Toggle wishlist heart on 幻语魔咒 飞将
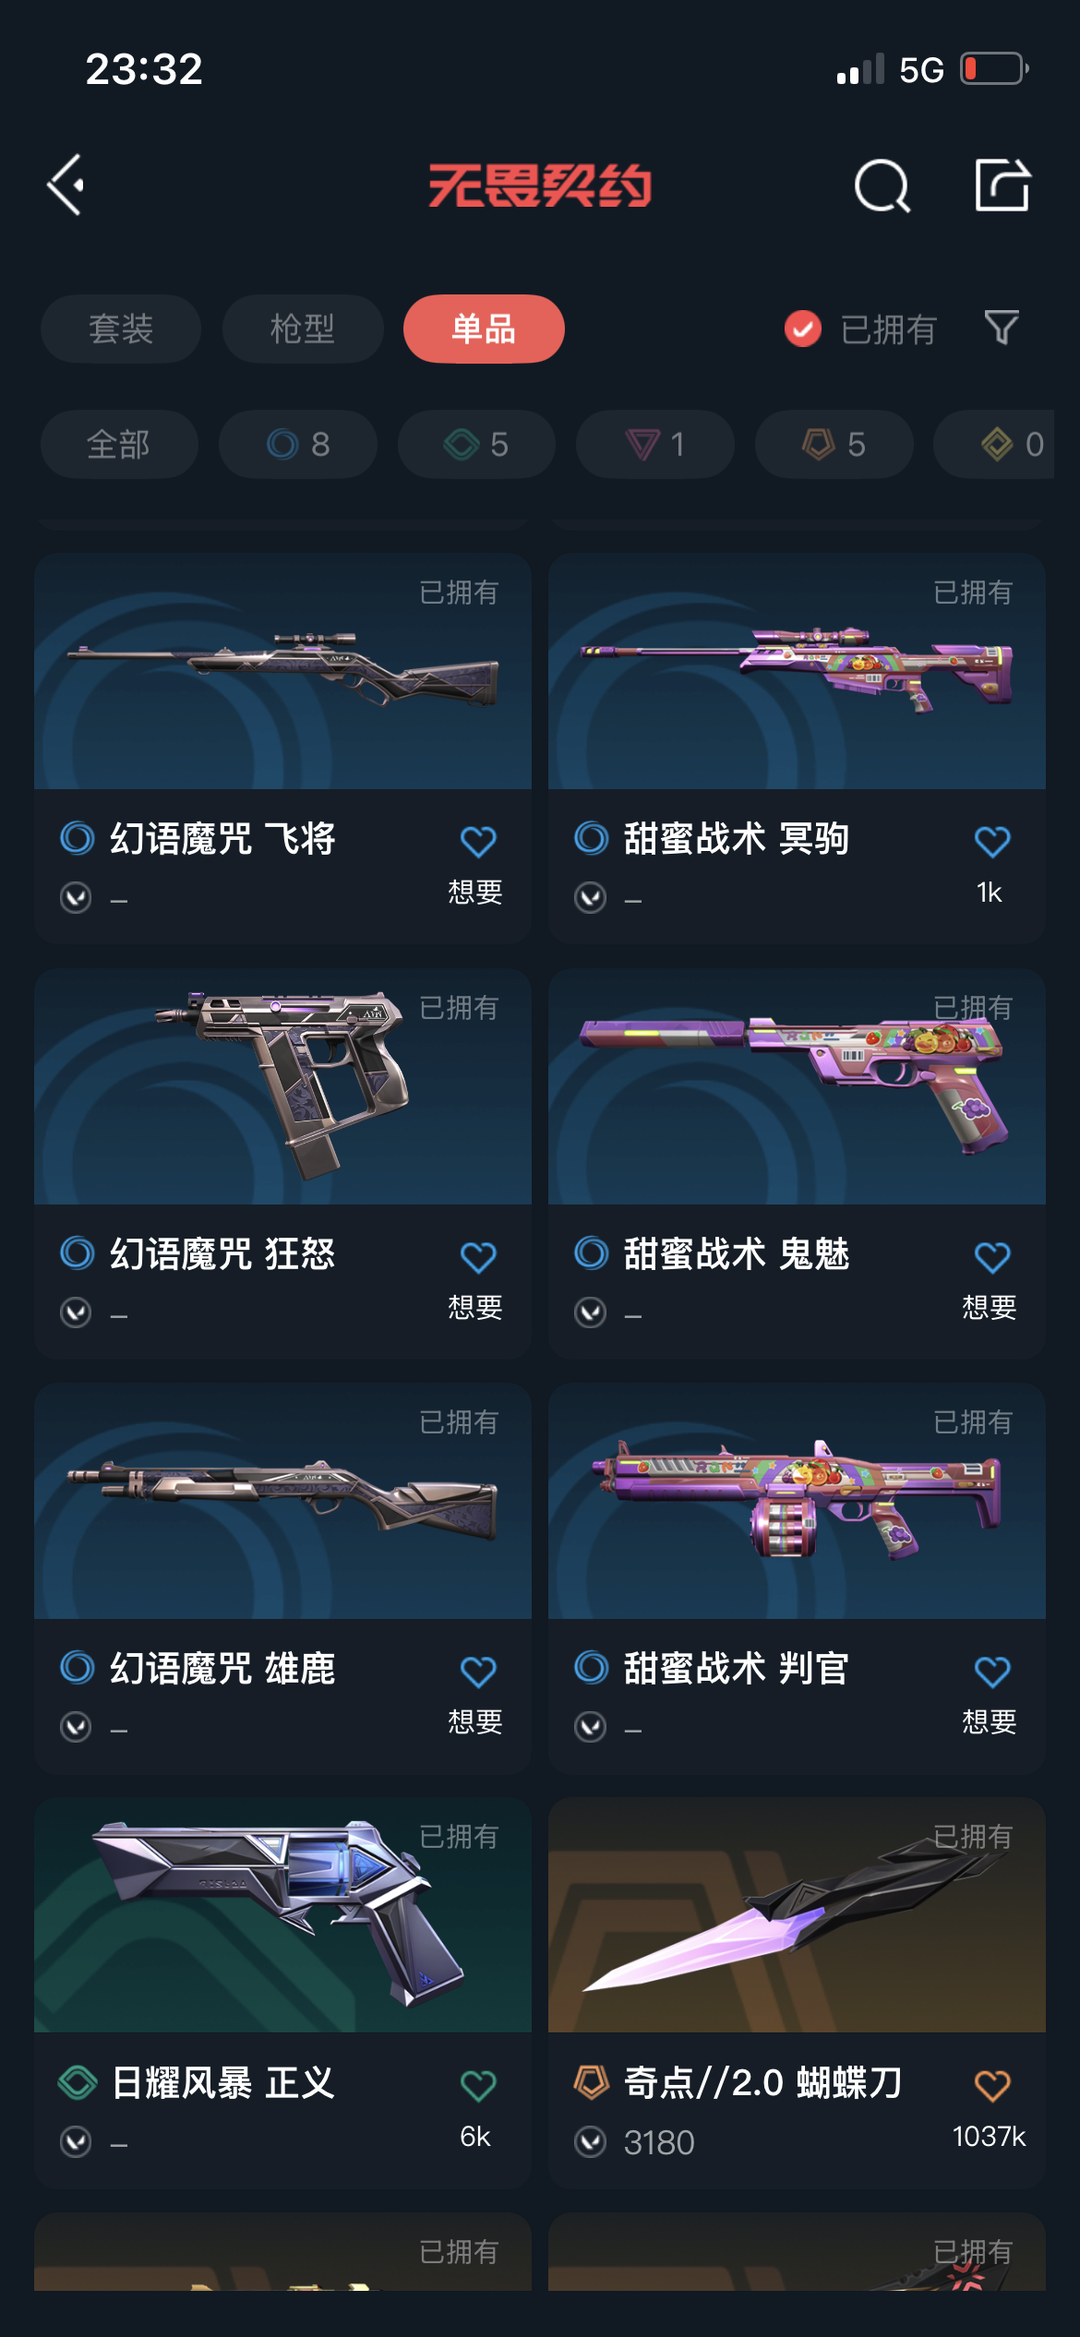1080x2337 pixels. [478, 842]
